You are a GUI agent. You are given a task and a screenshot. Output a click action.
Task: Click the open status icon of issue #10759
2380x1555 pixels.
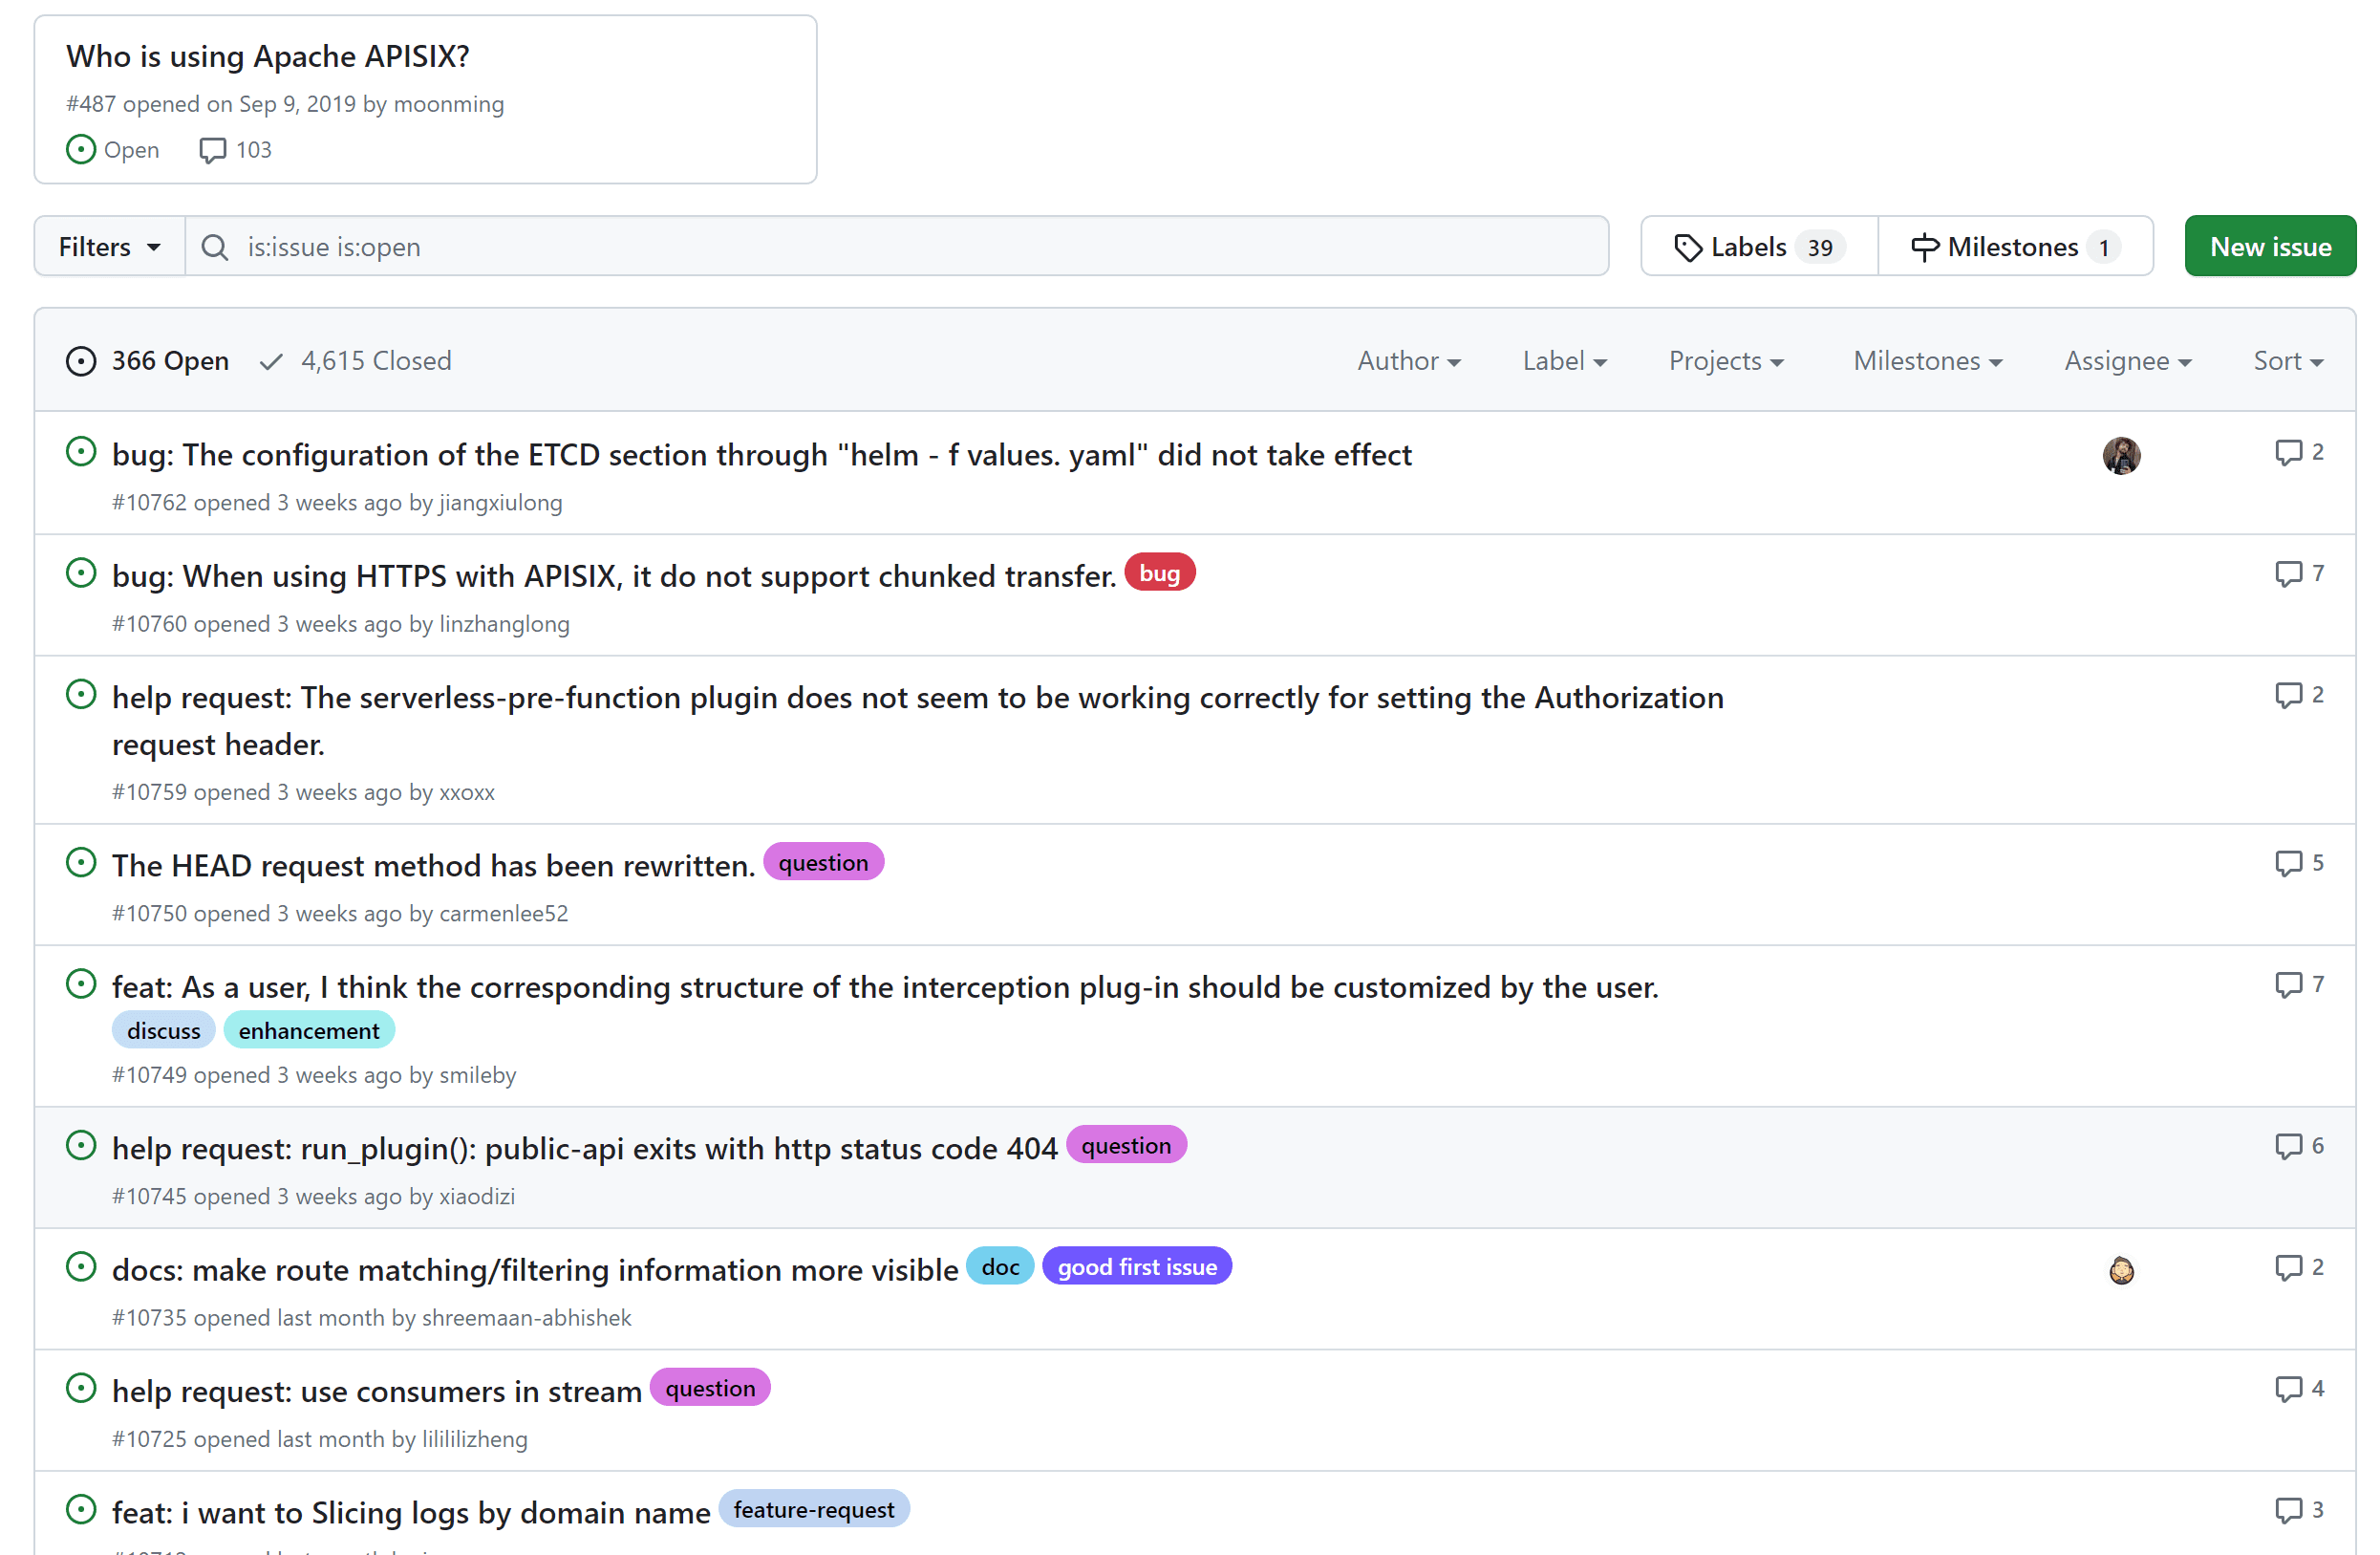[81, 694]
